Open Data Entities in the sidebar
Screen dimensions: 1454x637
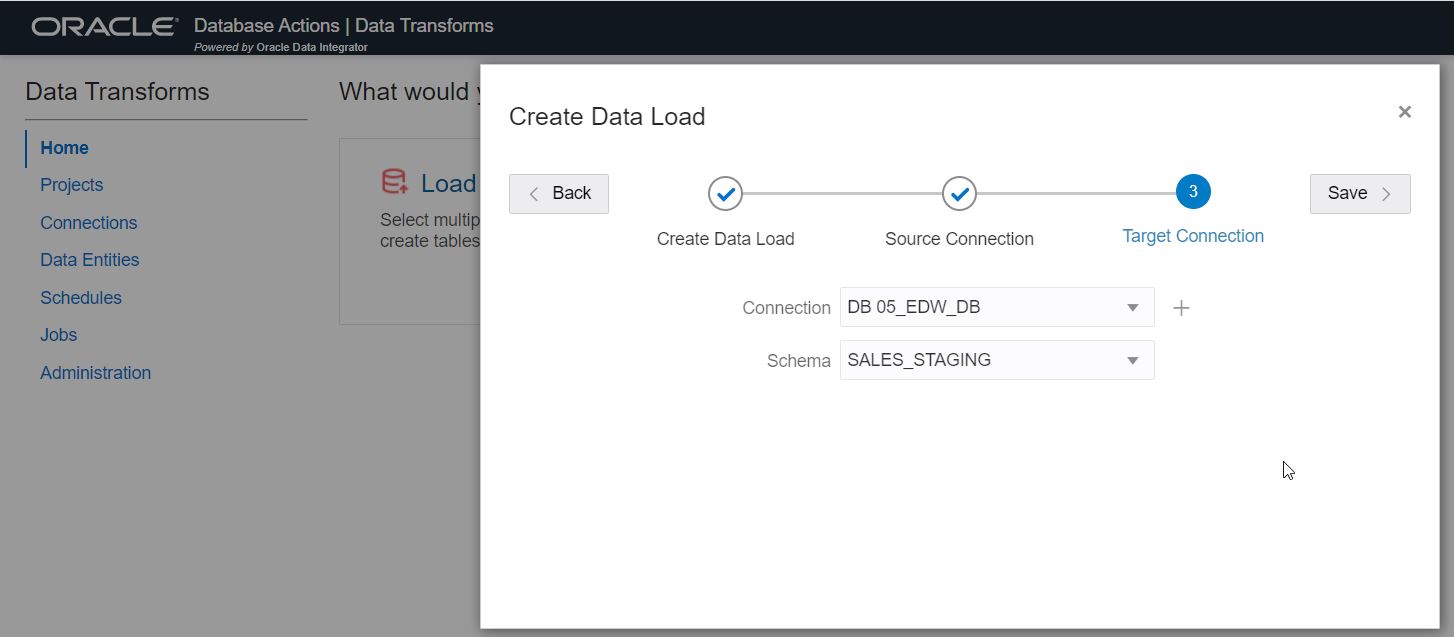(89, 260)
